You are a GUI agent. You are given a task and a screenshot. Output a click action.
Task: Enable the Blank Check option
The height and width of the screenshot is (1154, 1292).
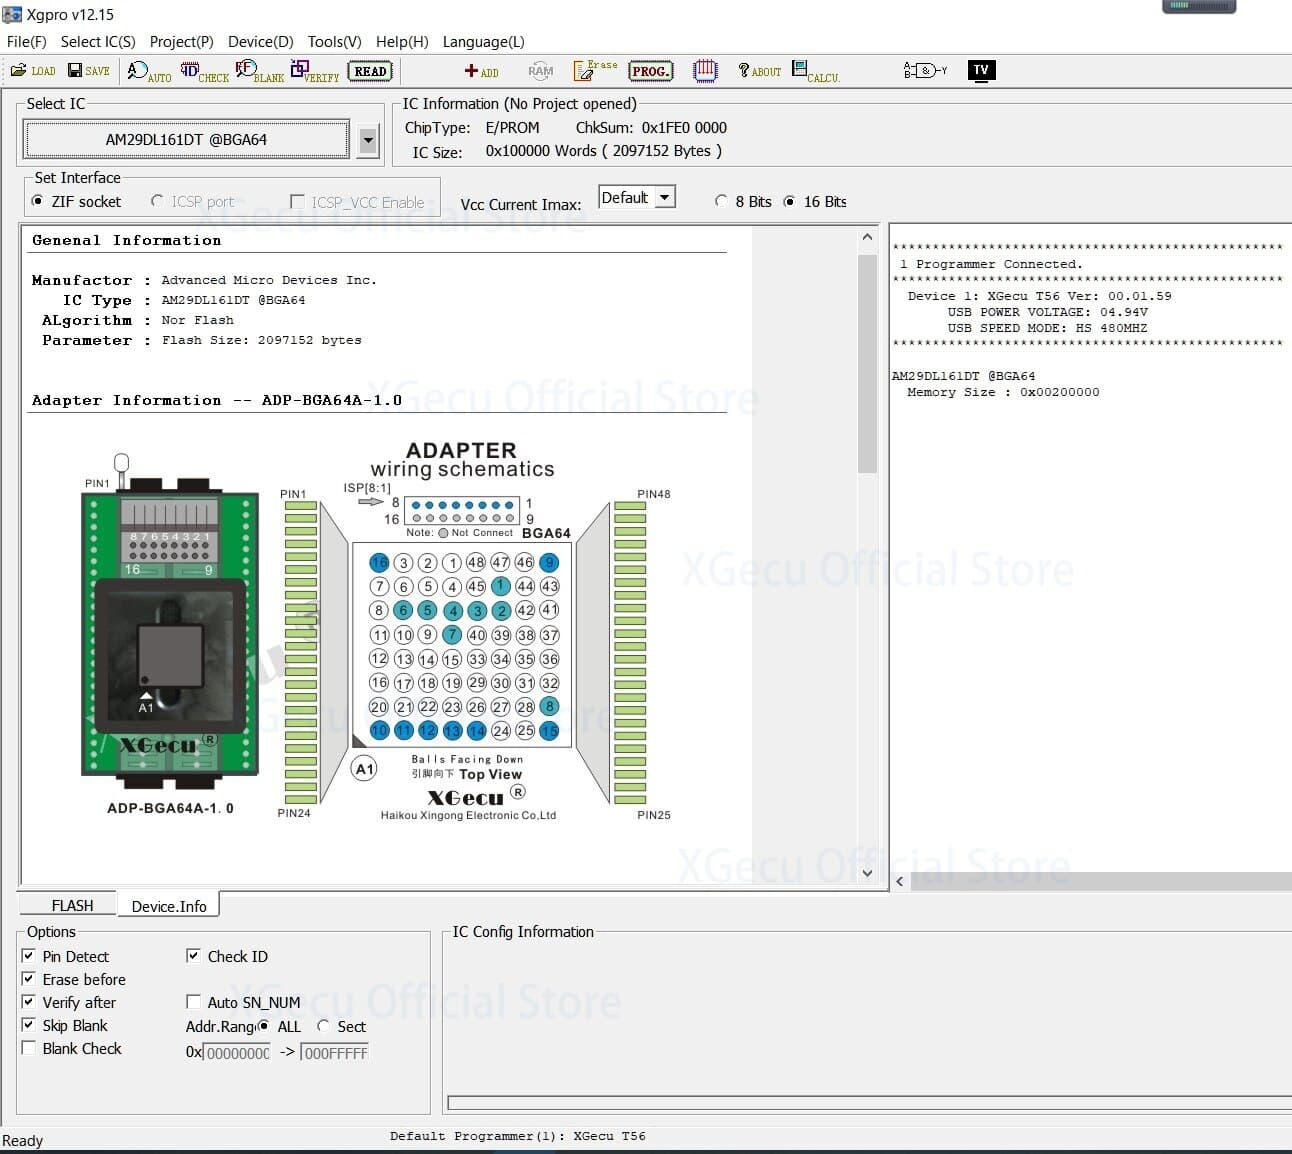pyautogui.click(x=29, y=1047)
